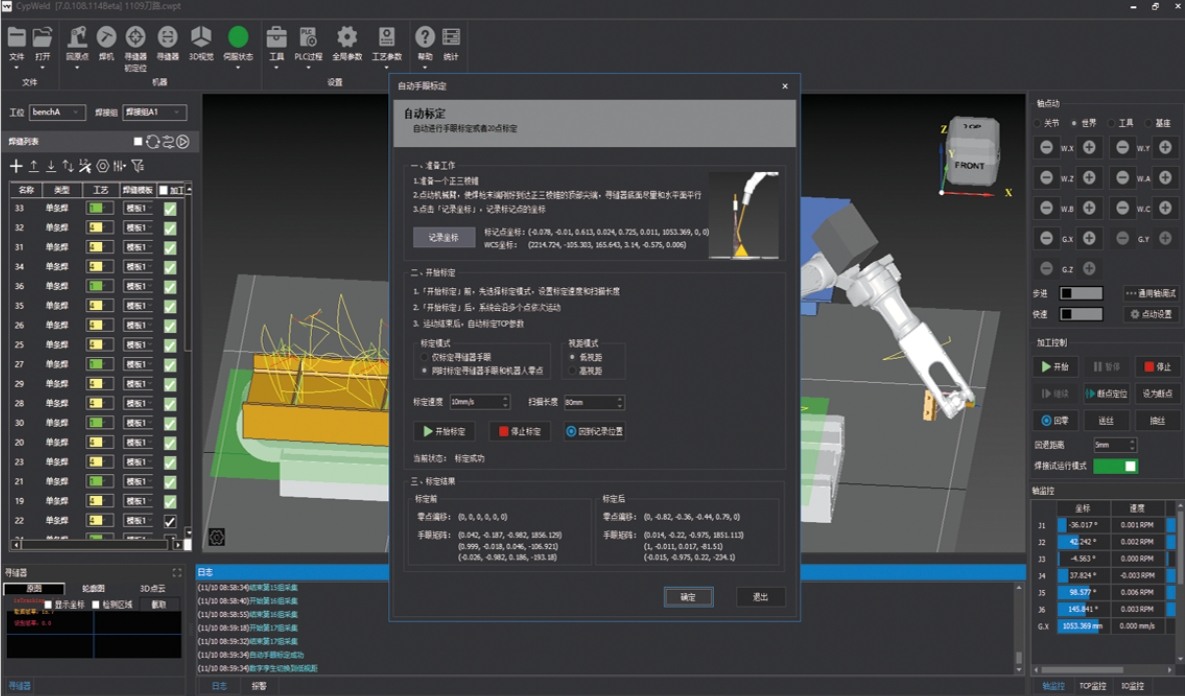Switch to the 报警 alarm tab
Image resolution: width=1185 pixels, height=696 pixels.
(x=259, y=686)
